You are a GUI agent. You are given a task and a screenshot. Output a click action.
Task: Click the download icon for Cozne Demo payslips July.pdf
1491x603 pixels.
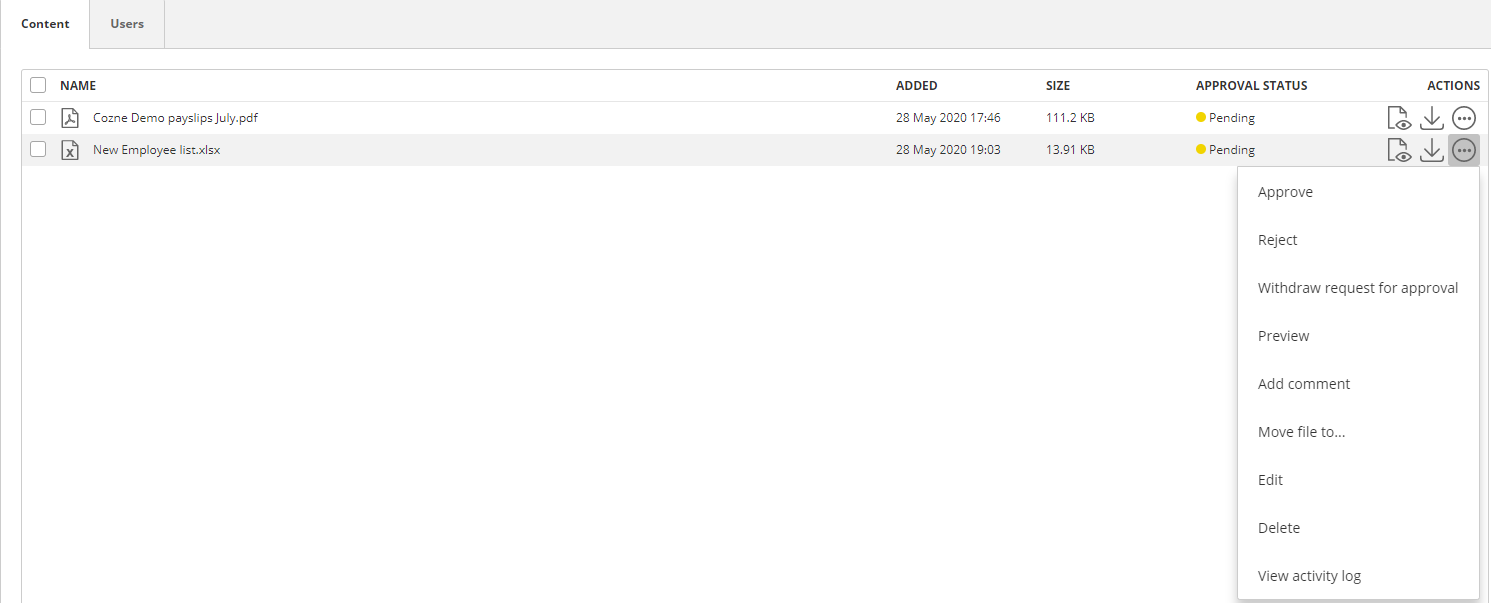[x=1431, y=117]
